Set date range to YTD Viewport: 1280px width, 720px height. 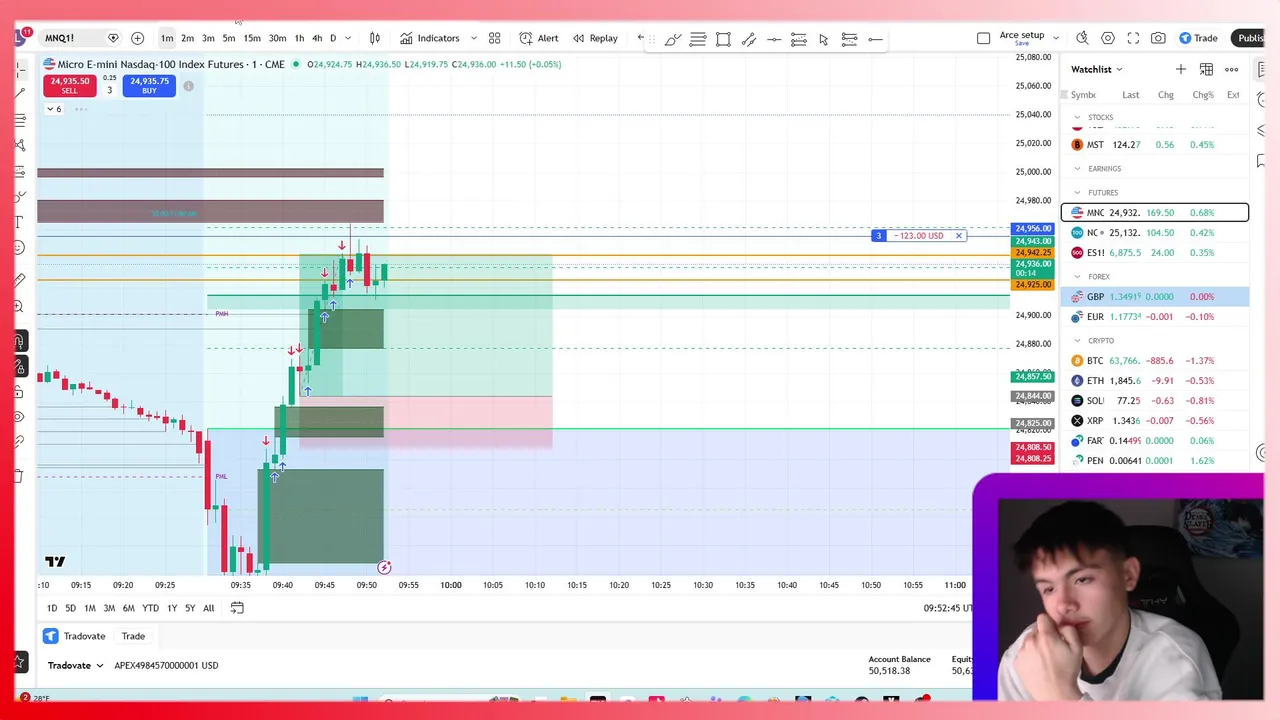(x=150, y=608)
